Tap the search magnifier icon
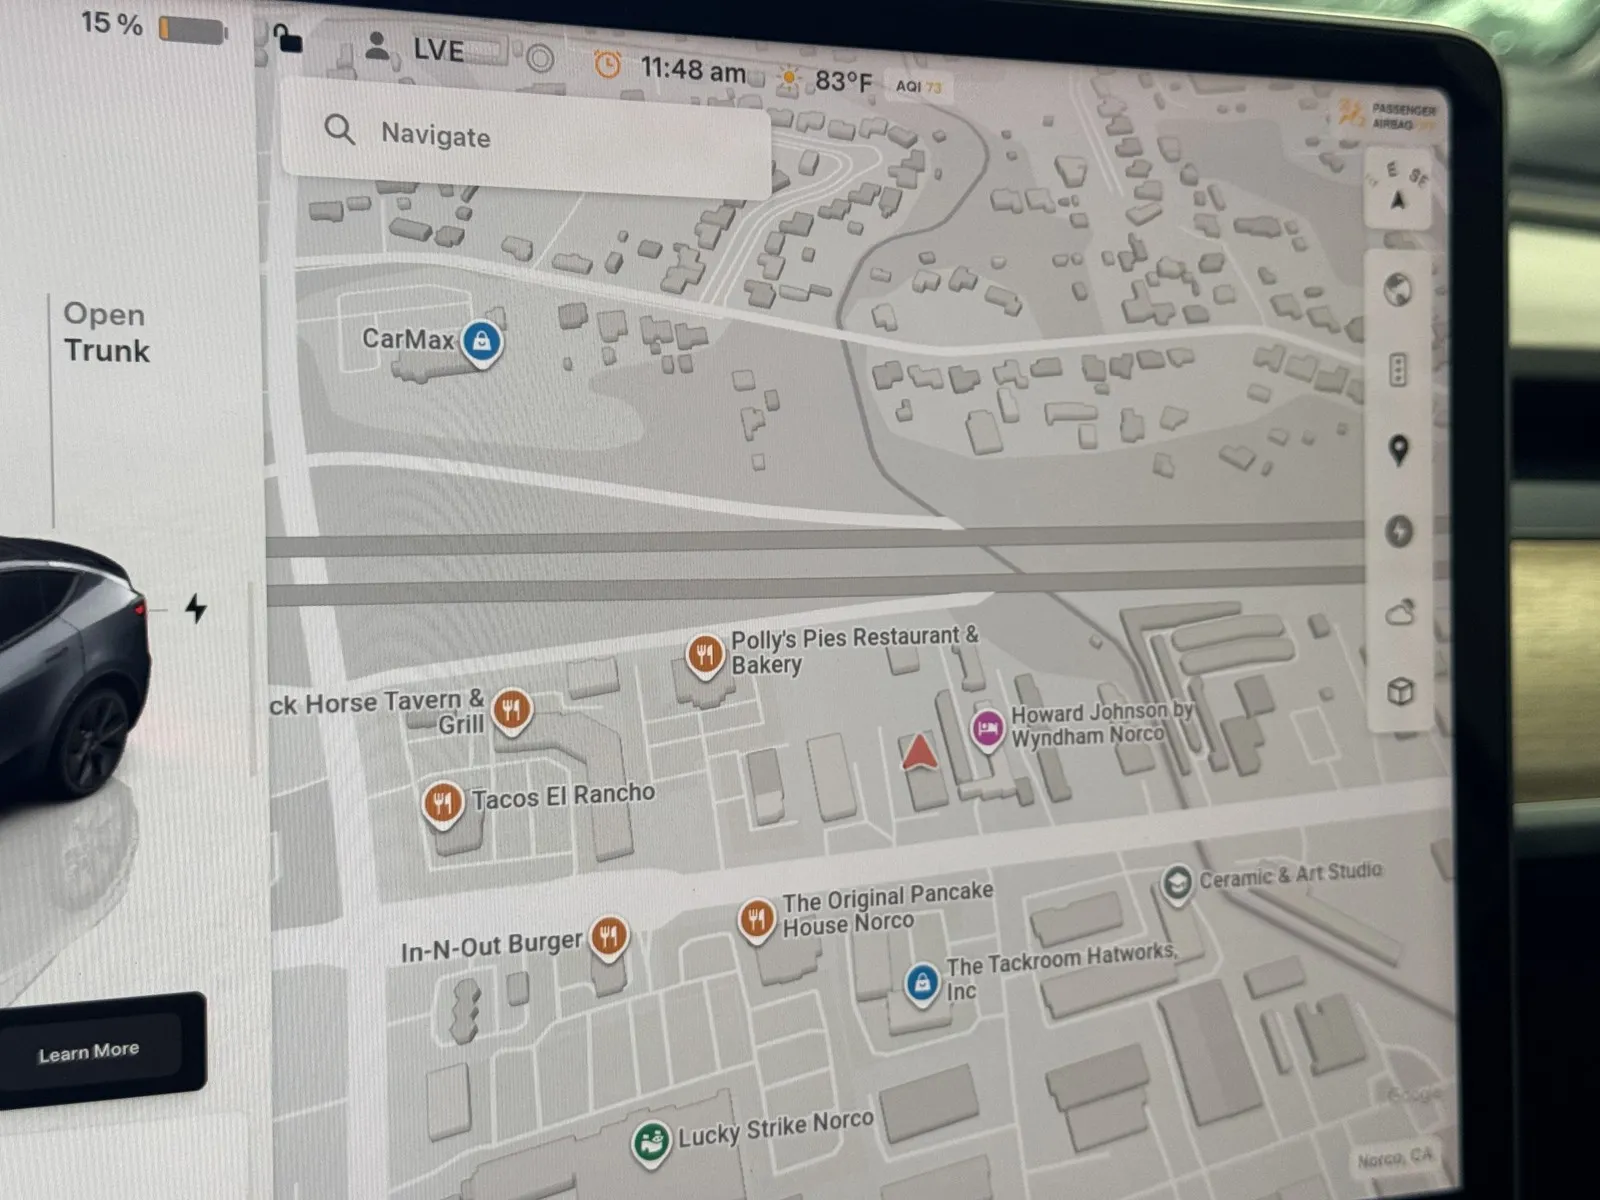Viewport: 1600px width, 1200px height. tap(339, 129)
